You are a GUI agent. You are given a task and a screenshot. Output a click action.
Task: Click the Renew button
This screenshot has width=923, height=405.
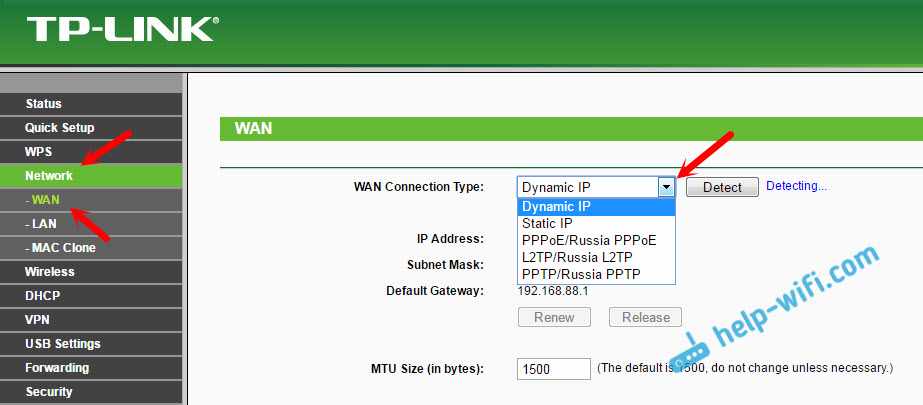coord(554,317)
